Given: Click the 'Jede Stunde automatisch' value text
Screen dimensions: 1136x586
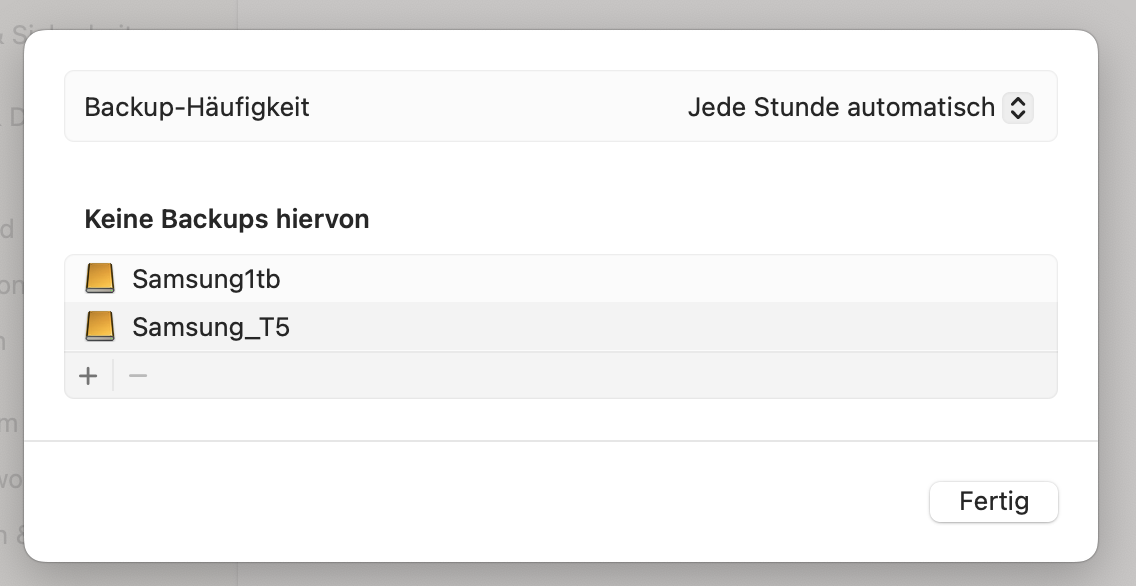Looking at the screenshot, I should pyautogui.click(x=840, y=107).
